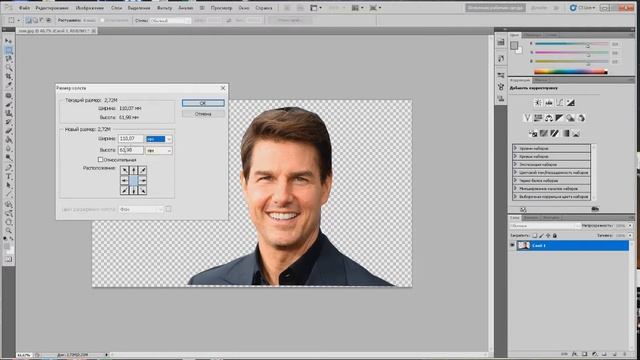Click the foreground color swatch in Color panel

tap(514, 45)
